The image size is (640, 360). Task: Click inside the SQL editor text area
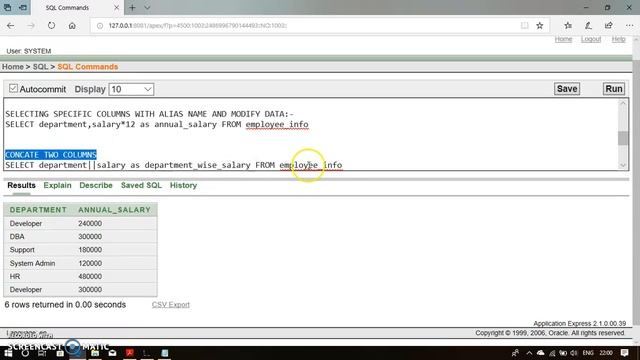[x=311, y=134]
